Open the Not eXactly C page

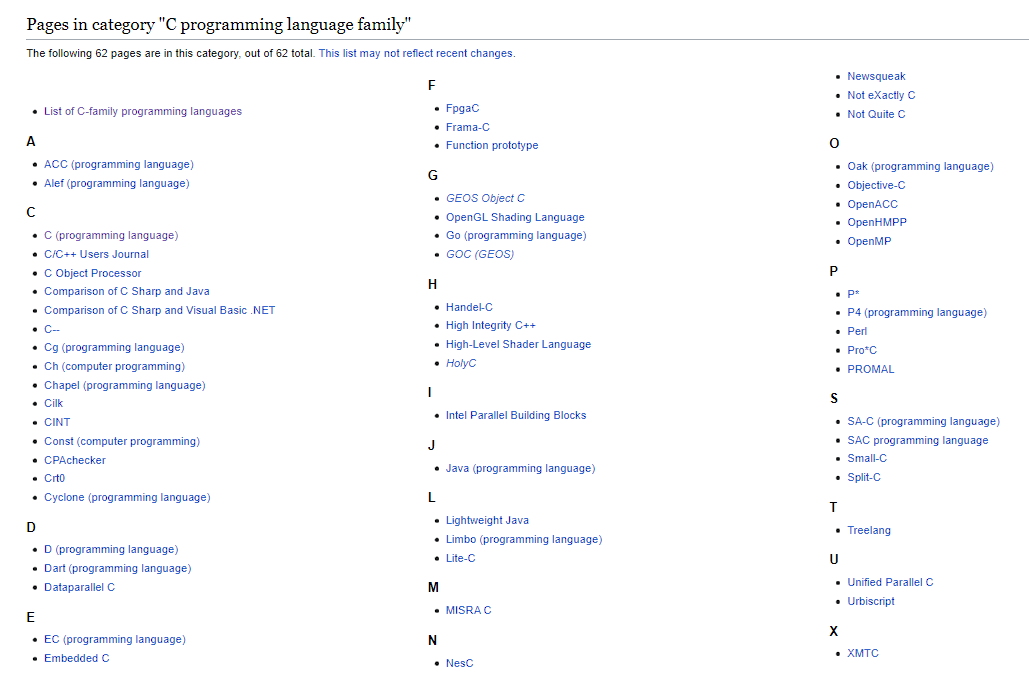tap(881, 96)
